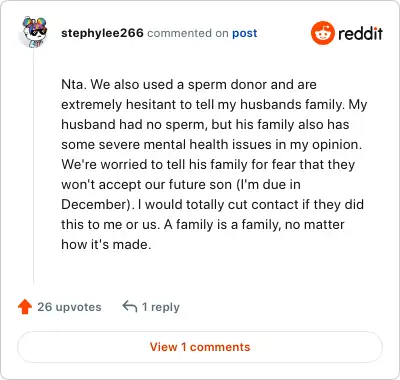This screenshot has height=380, width=400.
Task: Follow the blue "post" link
Action: [x=245, y=33]
